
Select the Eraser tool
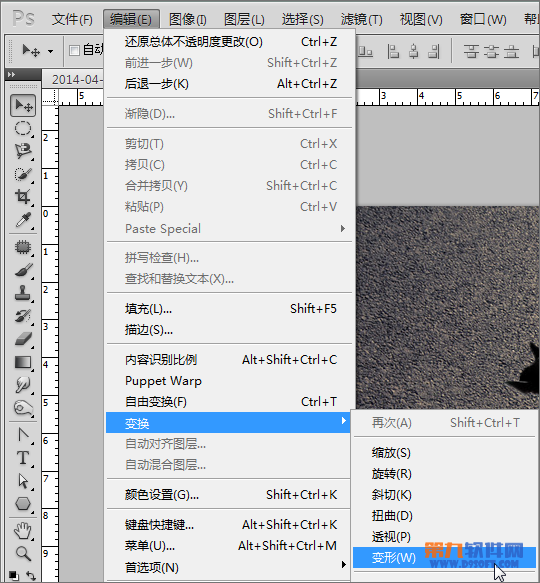[x=23, y=339]
